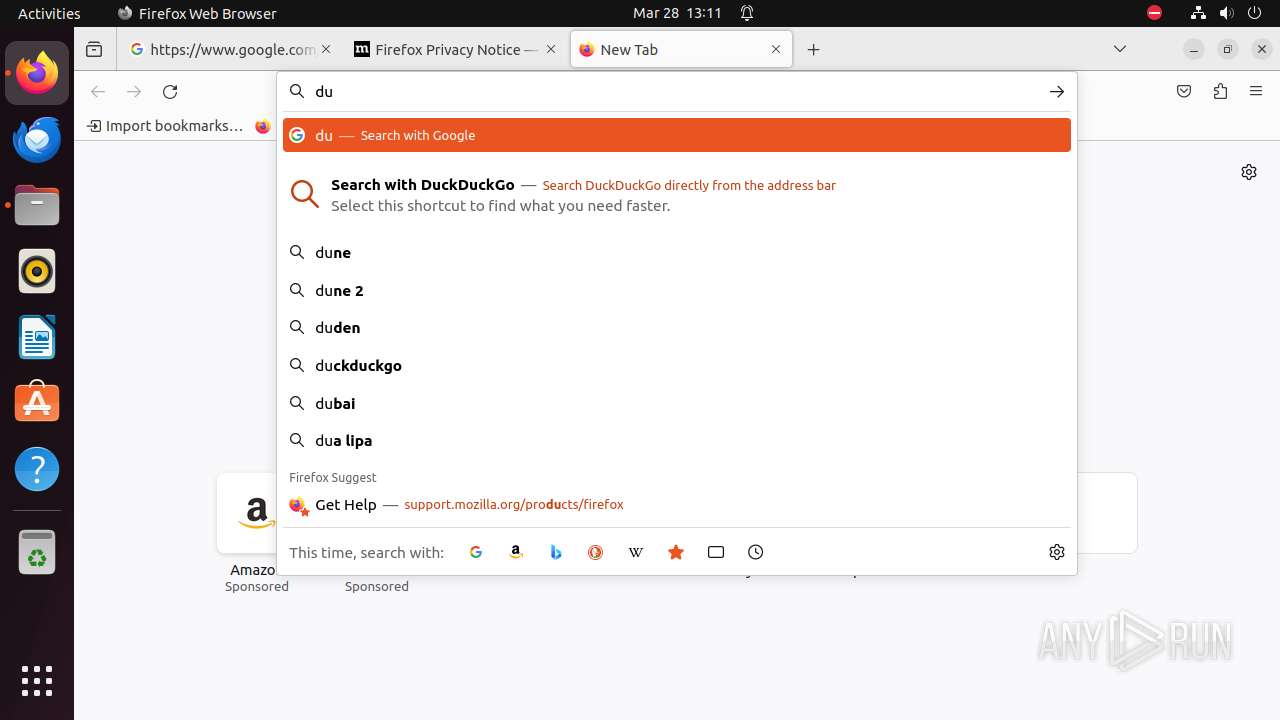Screen dimensions: 1280x720
Task: Open Firefox application hamburger menu
Action: [1256, 91]
